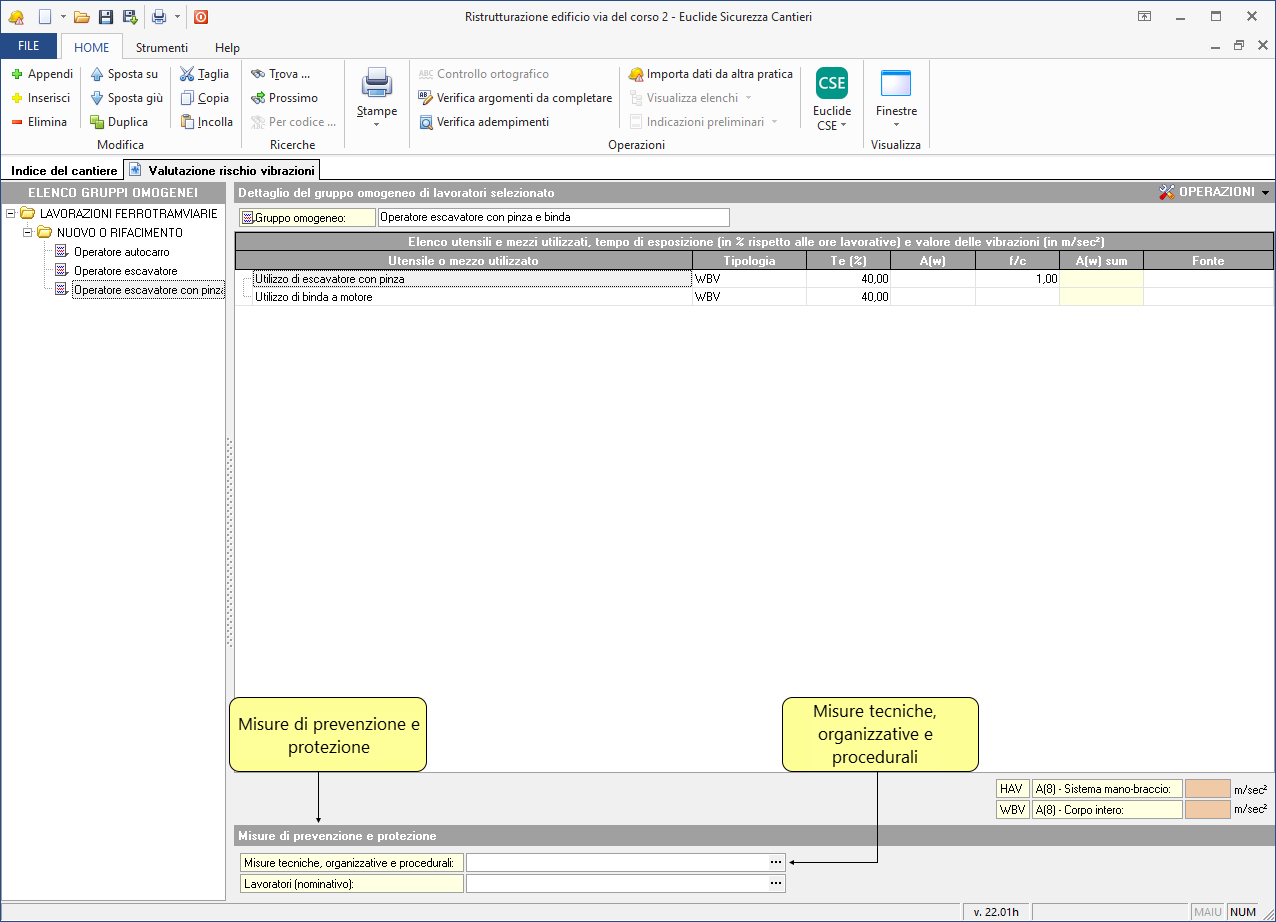The image size is (1276, 922).
Task: Switch to Indice del cantiere tab
Action: pyautogui.click(x=64, y=171)
